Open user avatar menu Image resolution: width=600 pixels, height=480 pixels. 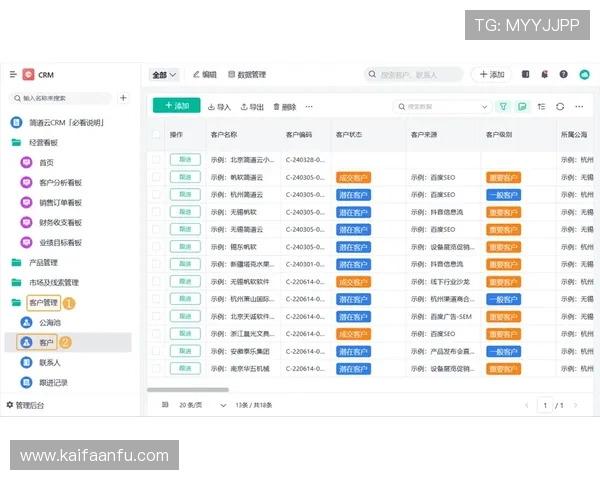(x=584, y=74)
